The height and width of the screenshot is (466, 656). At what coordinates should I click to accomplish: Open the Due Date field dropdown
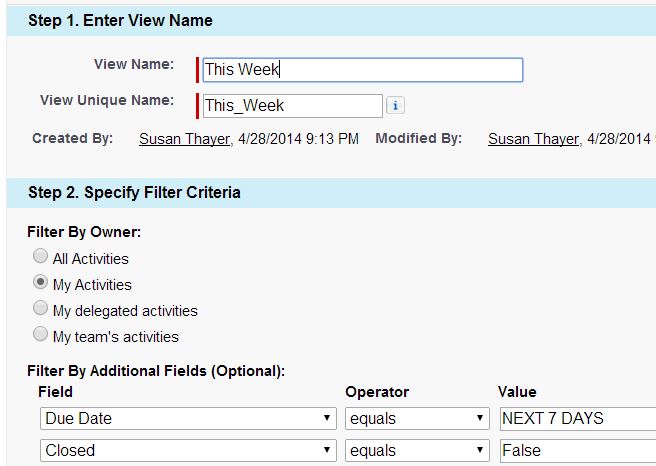[188, 418]
